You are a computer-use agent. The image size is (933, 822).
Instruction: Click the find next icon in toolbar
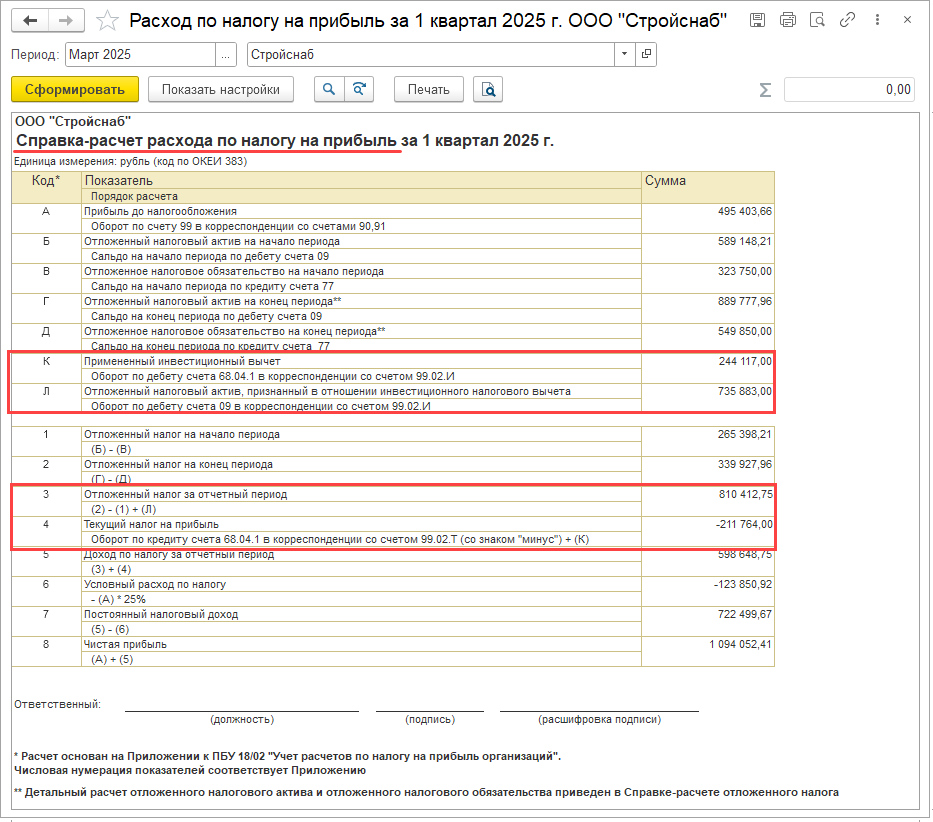pos(358,89)
